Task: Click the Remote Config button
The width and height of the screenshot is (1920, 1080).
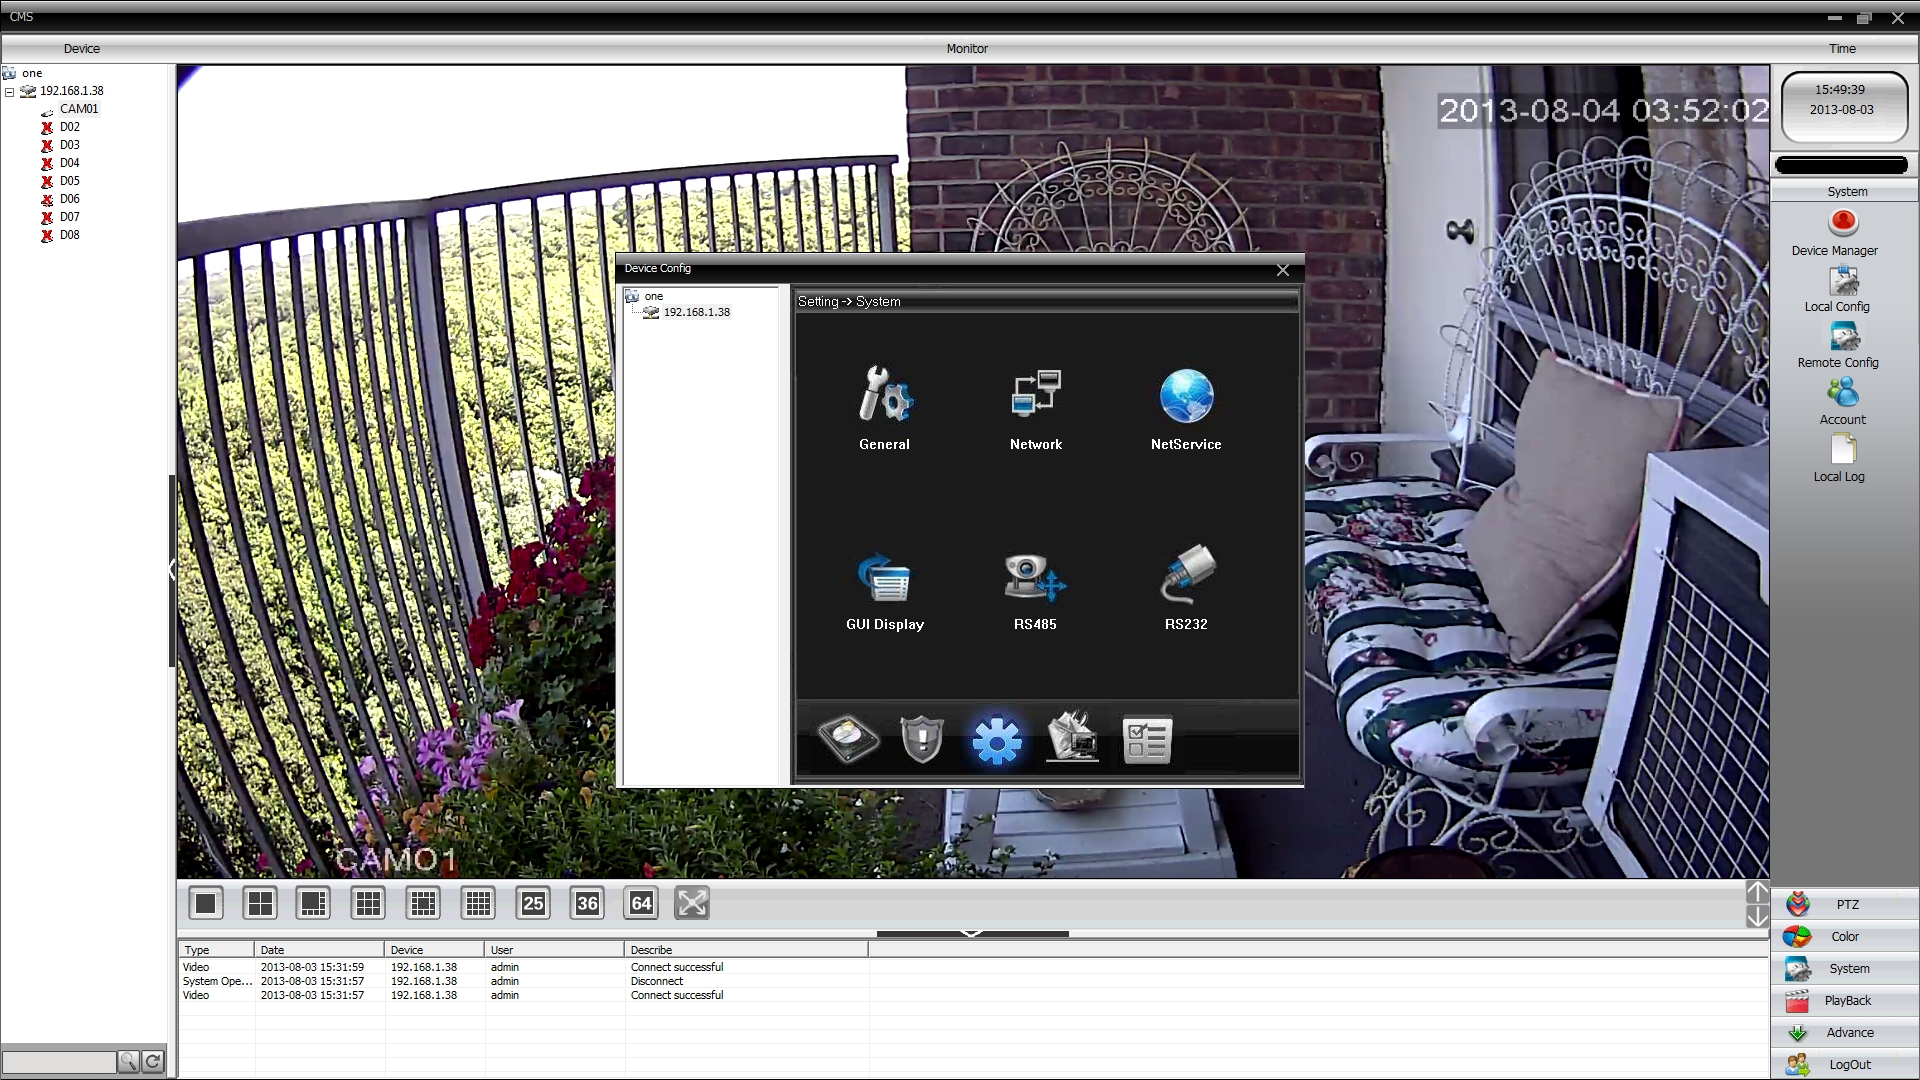Action: click(1842, 338)
